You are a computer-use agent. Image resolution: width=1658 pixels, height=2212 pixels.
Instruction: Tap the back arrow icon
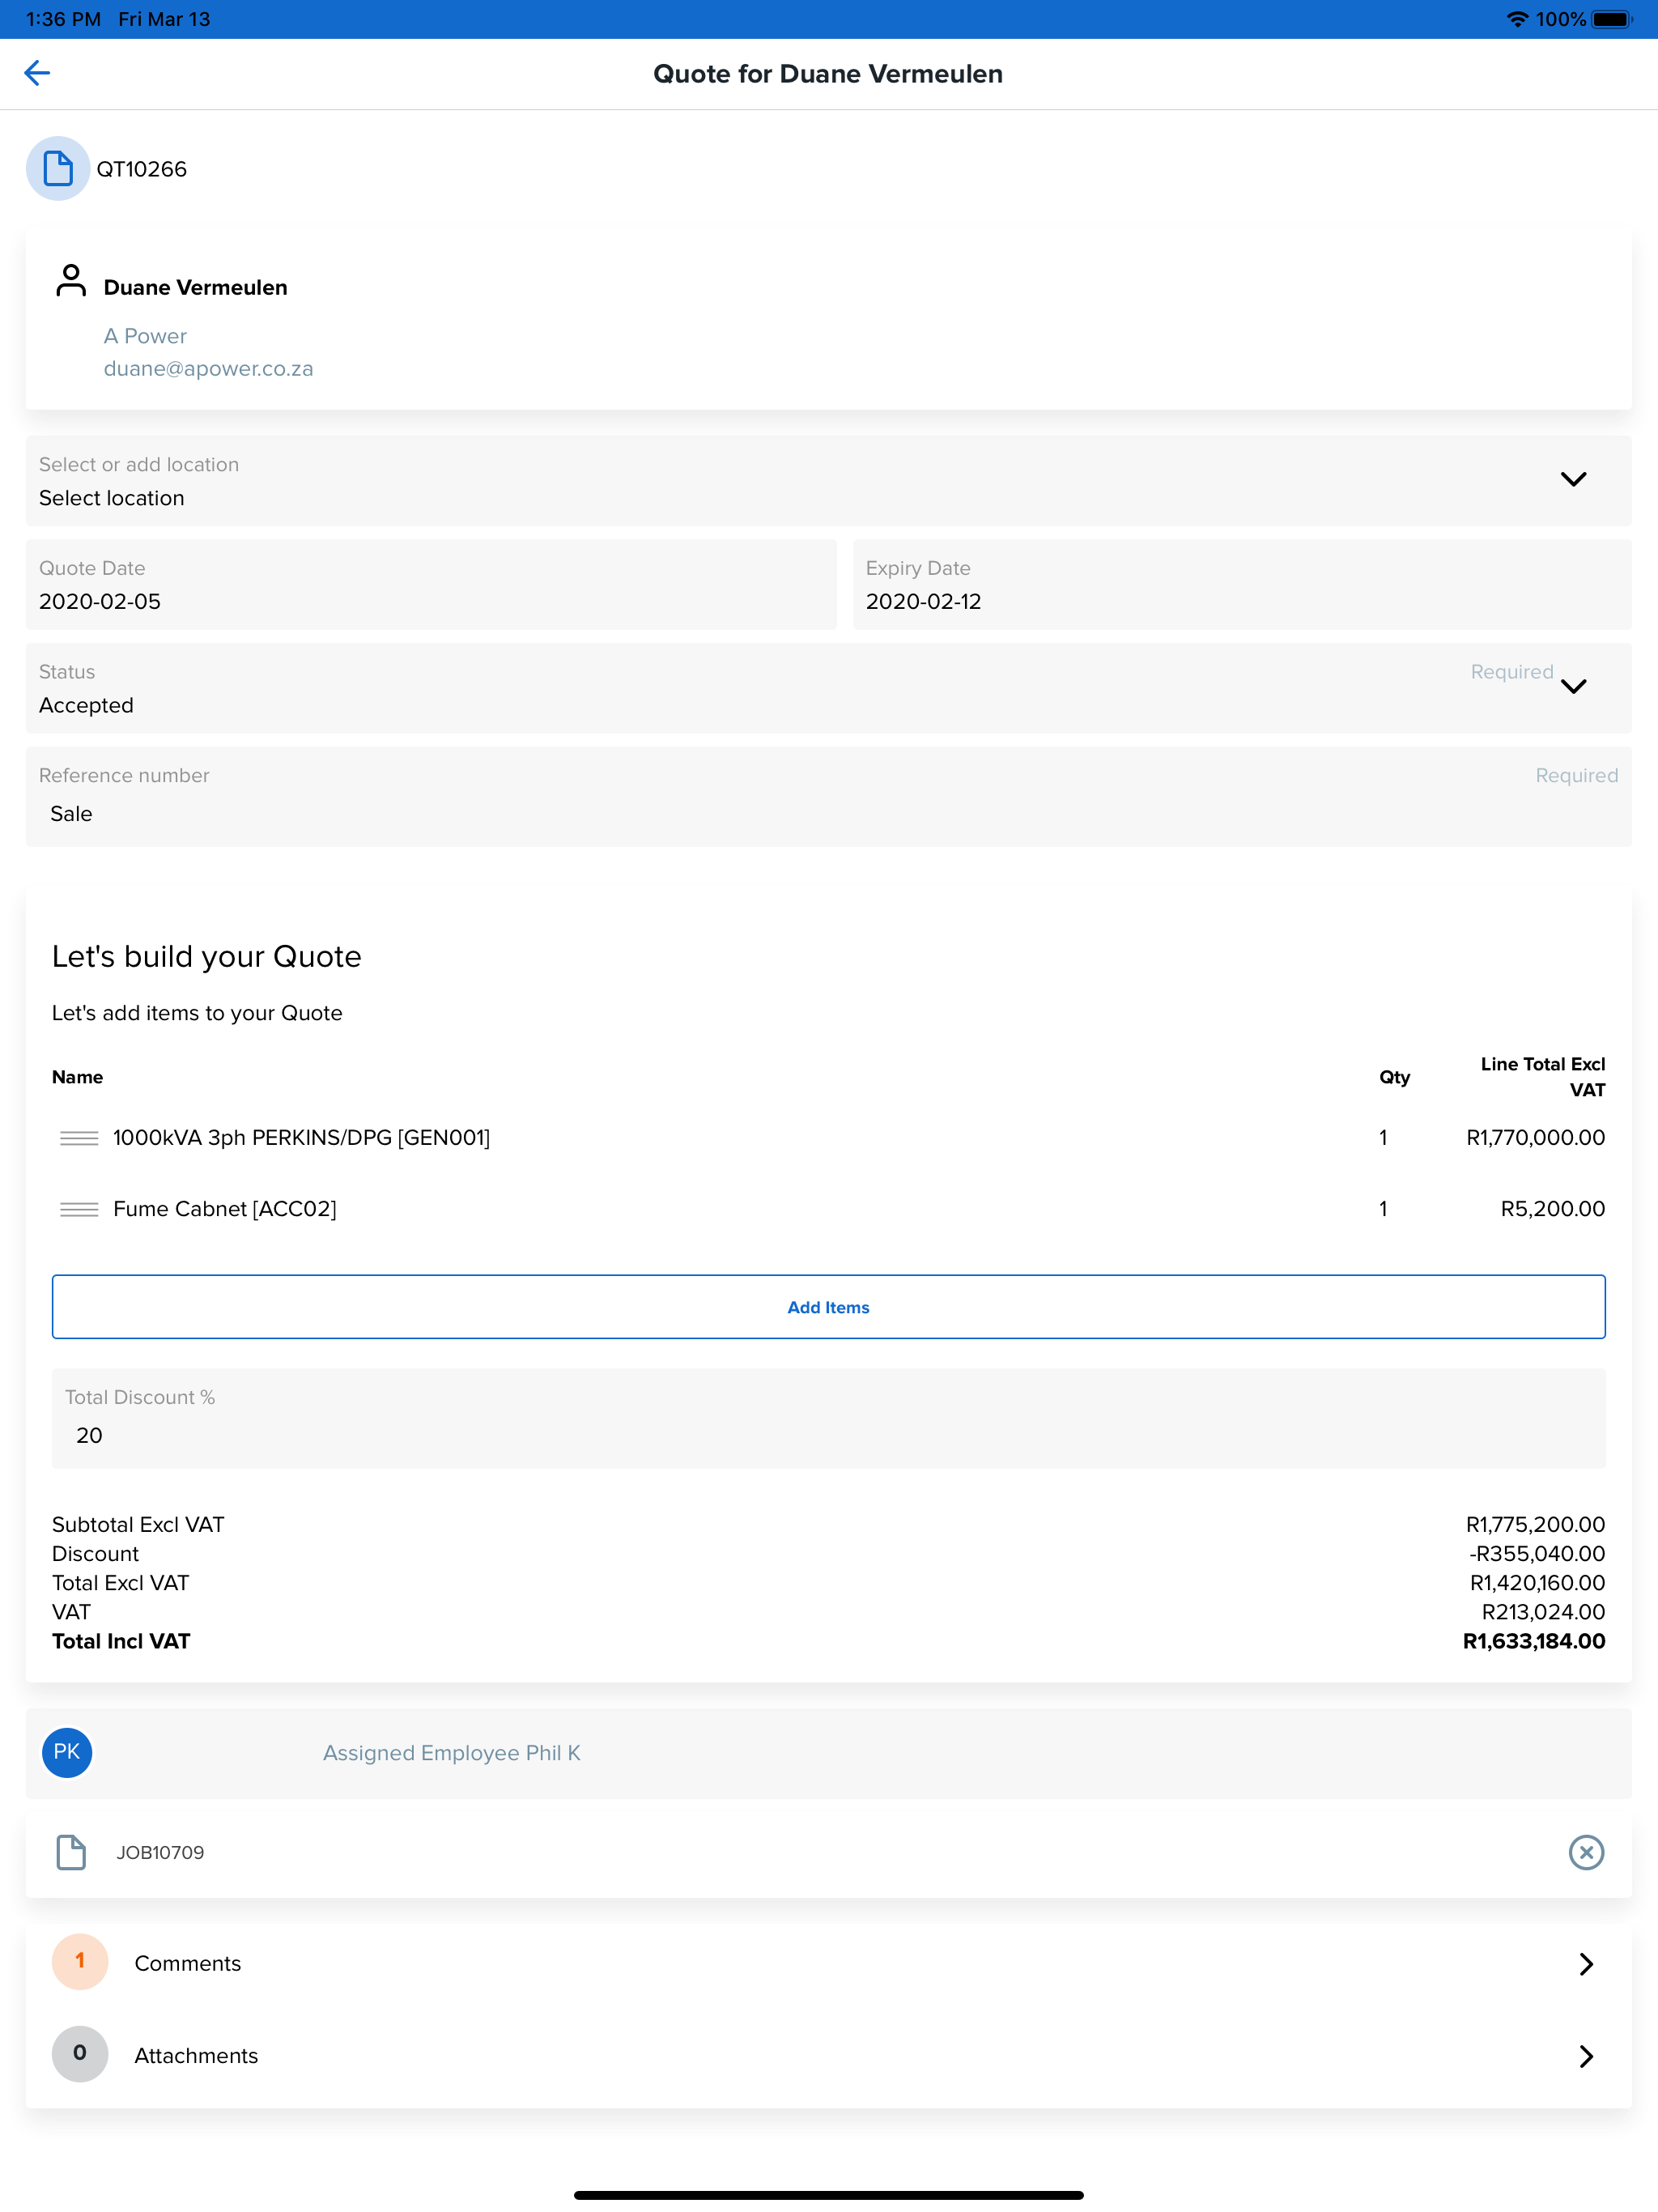pyautogui.click(x=37, y=73)
